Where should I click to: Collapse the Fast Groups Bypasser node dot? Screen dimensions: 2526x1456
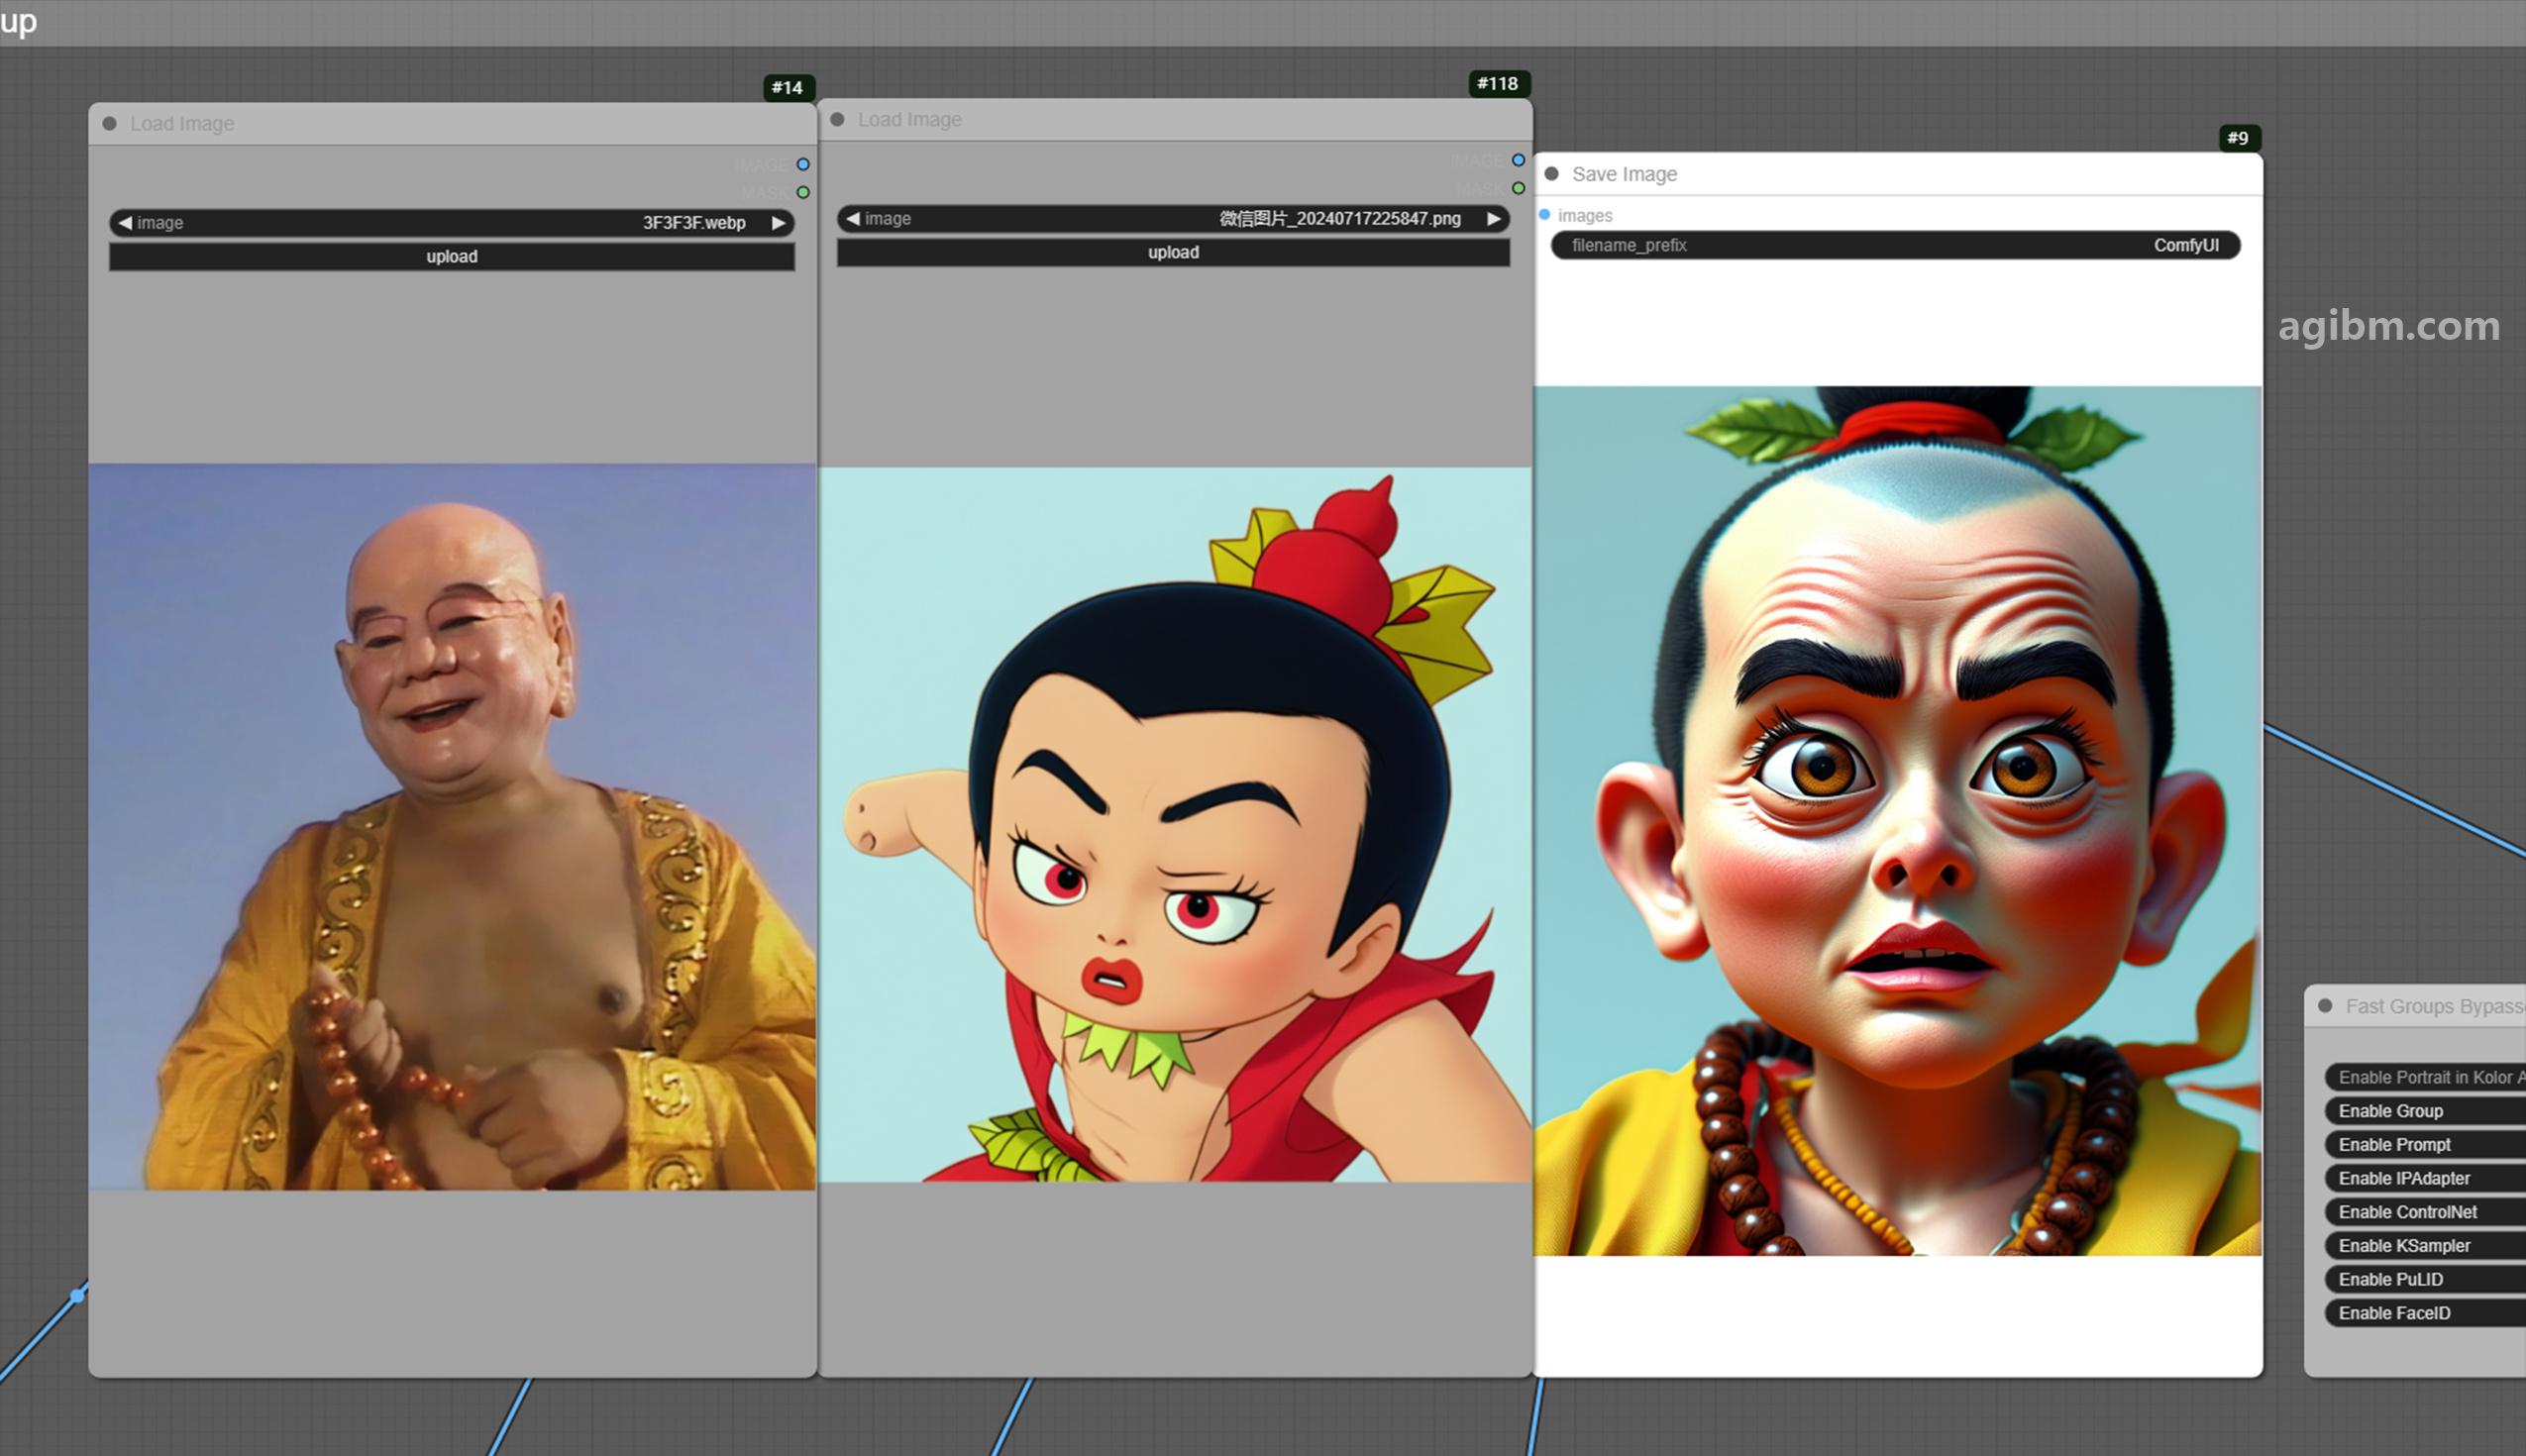[2325, 1006]
